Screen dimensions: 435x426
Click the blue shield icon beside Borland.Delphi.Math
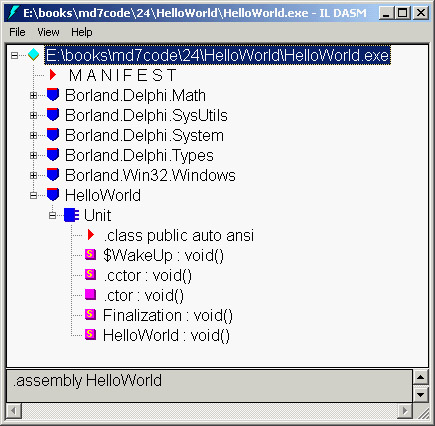coord(53,95)
